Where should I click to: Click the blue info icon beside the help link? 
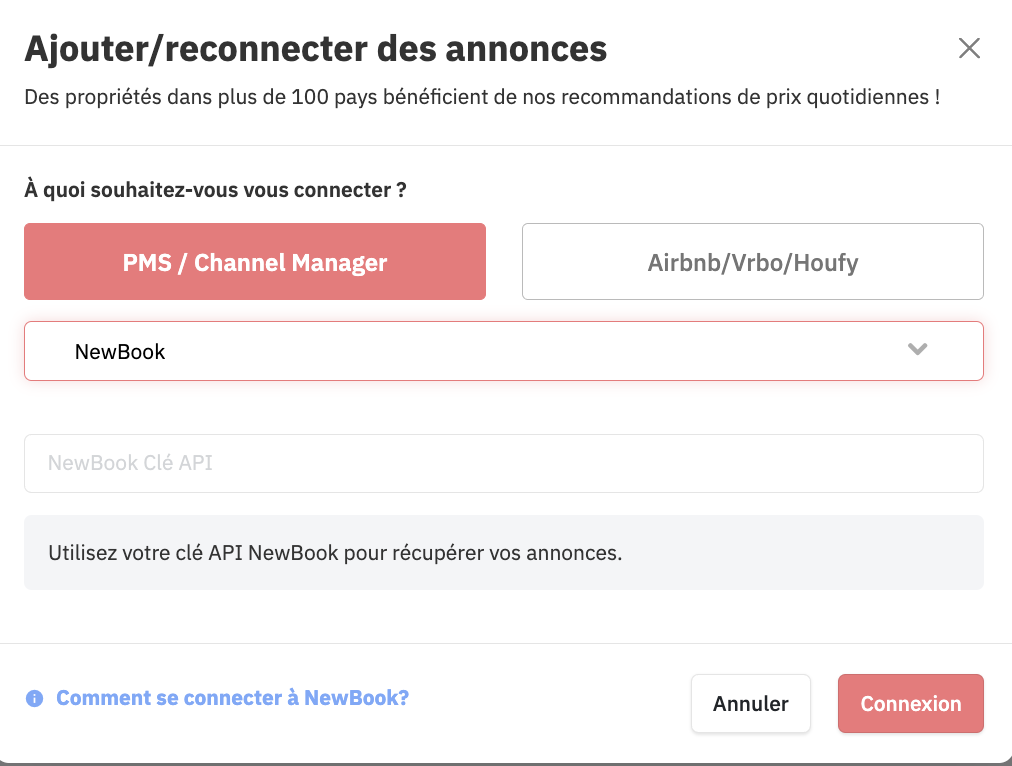[x=34, y=698]
